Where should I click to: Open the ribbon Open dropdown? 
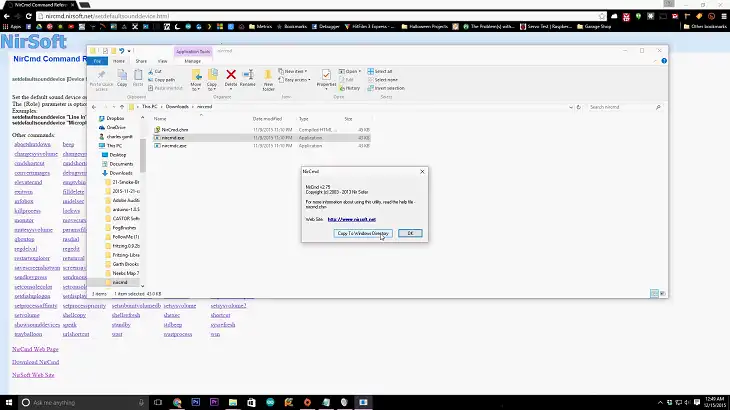[x=350, y=72]
